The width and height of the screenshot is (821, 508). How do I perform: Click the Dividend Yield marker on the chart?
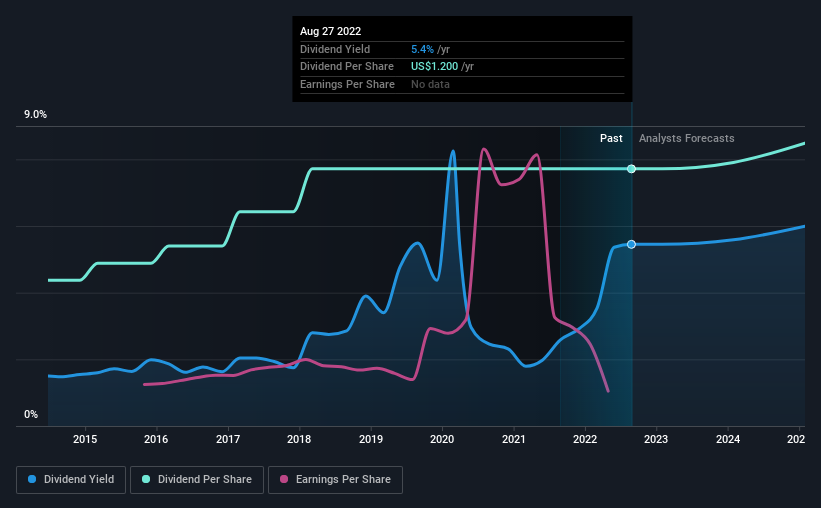click(631, 245)
